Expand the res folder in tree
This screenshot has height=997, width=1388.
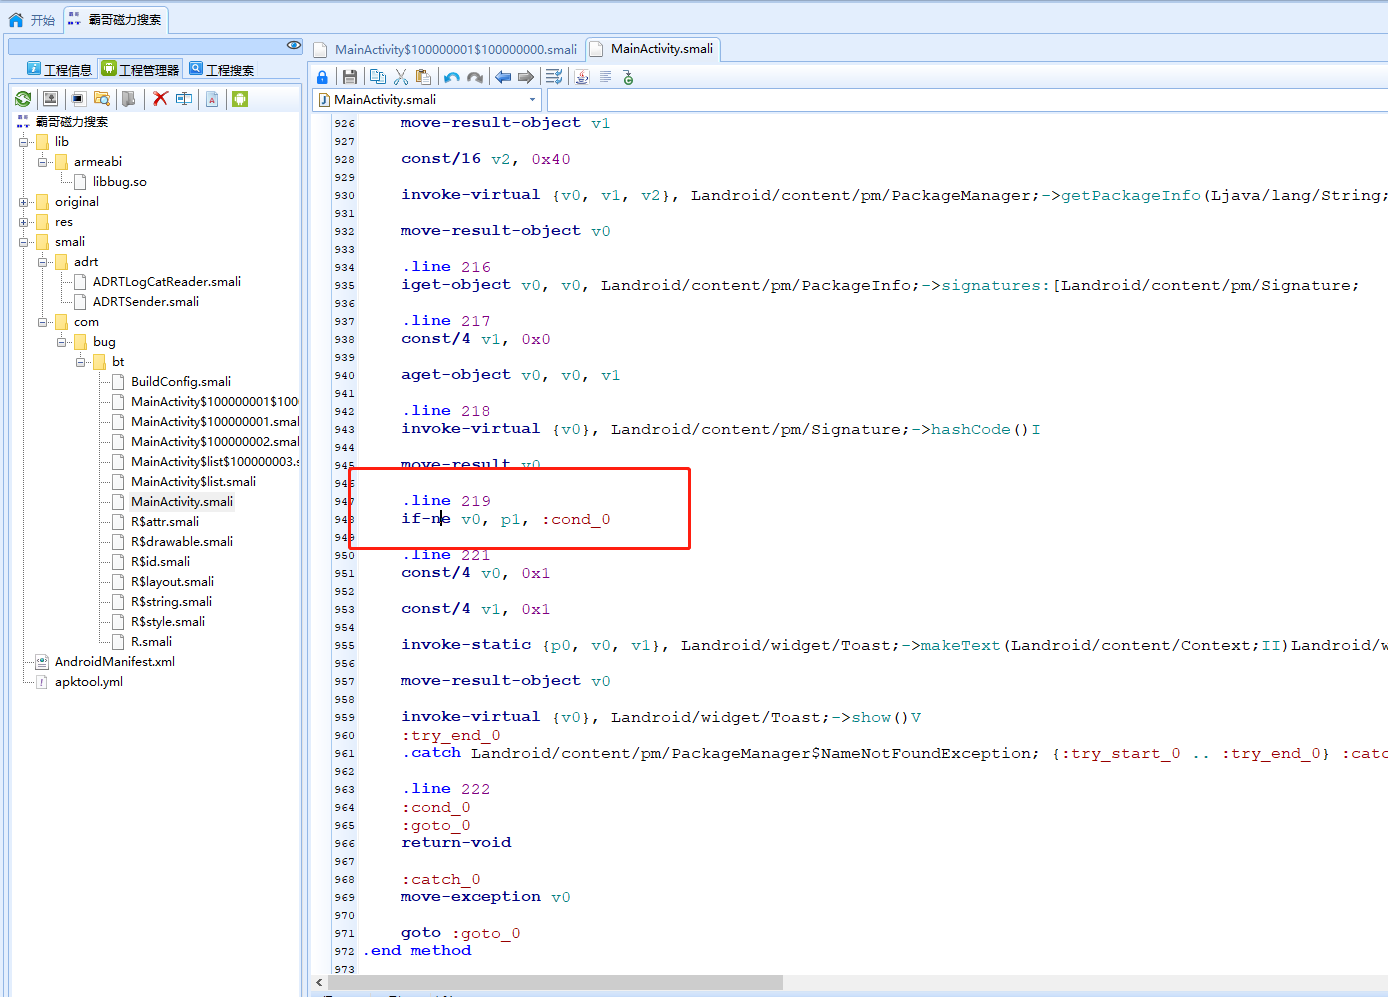pos(23,222)
